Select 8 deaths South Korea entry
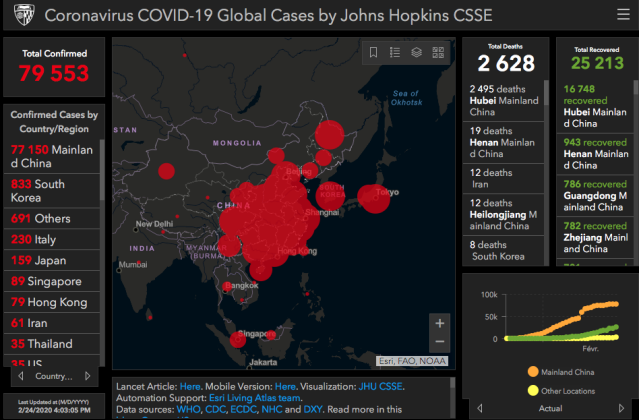This screenshot has height=420, width=639. point(503,251)
